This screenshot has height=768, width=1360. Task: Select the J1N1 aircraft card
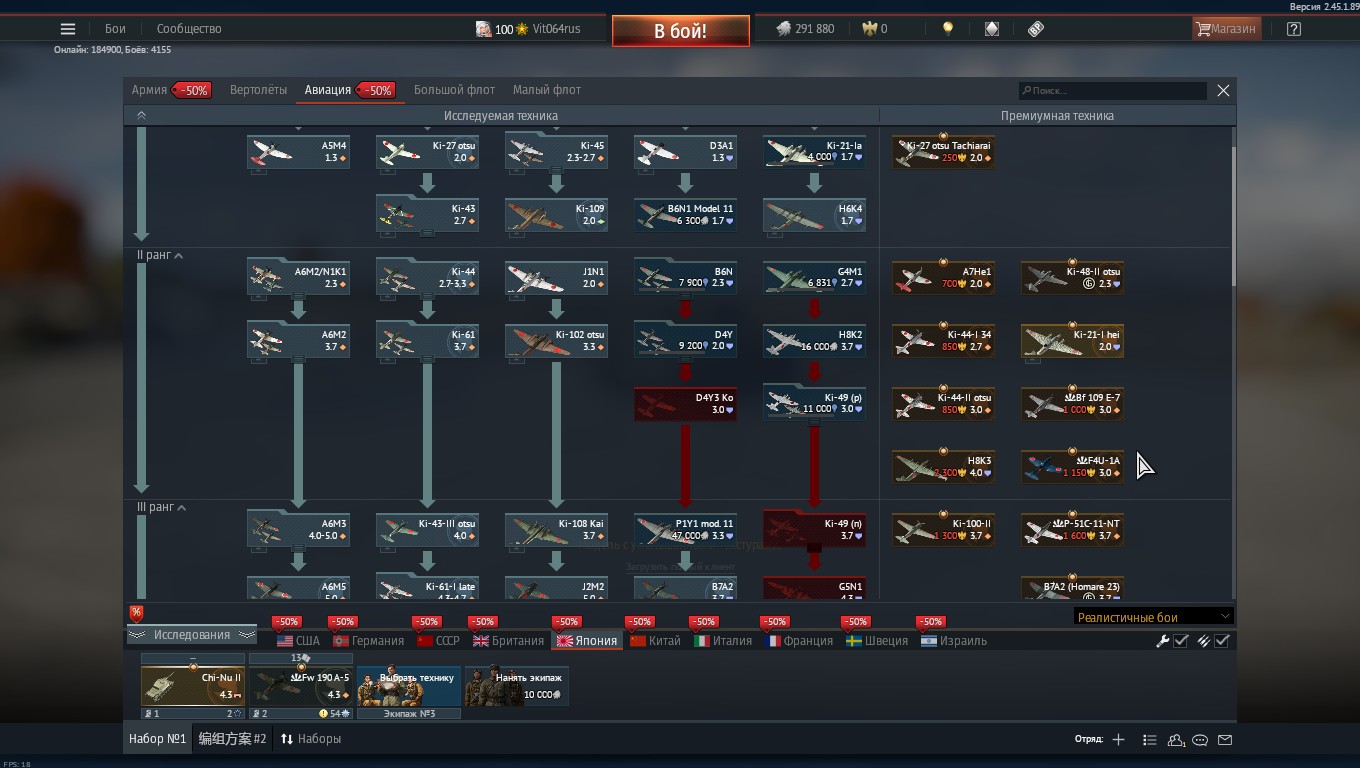[x=556, y=278]
